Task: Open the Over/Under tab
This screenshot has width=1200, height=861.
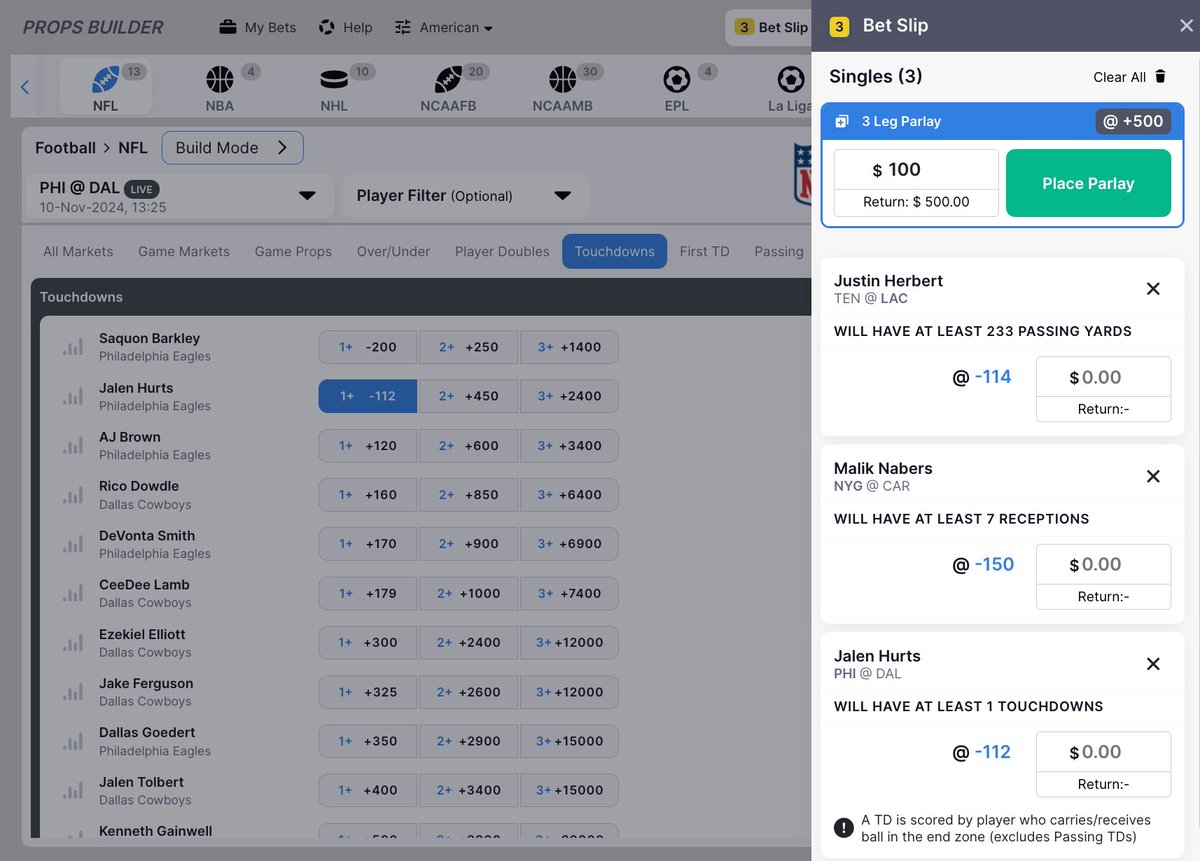Action: coord(394,252)
